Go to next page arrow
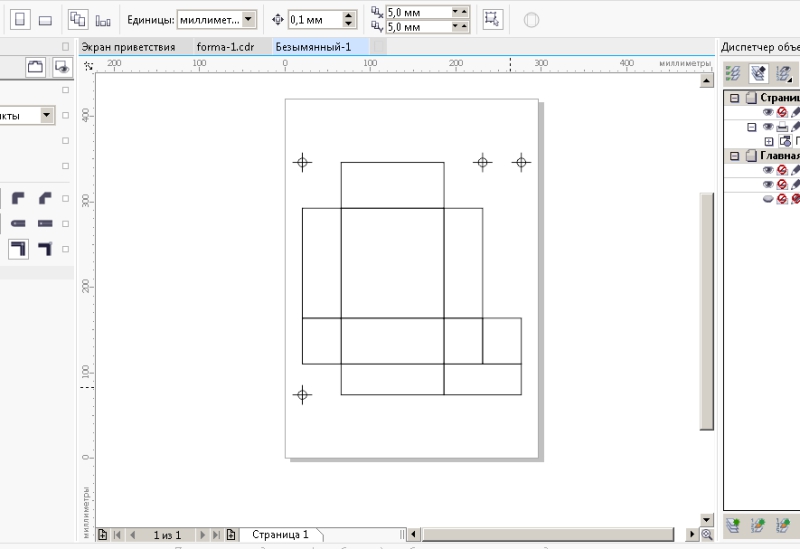The height and width of the screenshot is (549, 800). pyautogui.click(x=202, y=534)
